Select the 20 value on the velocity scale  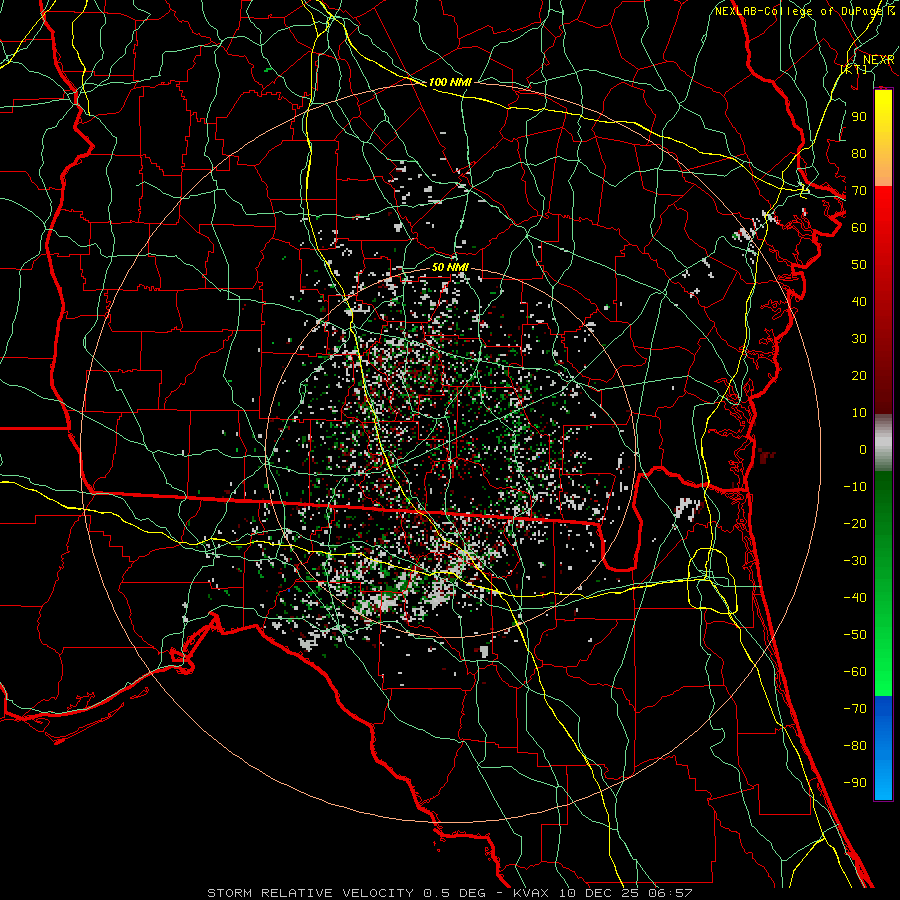tap(859, 375)
